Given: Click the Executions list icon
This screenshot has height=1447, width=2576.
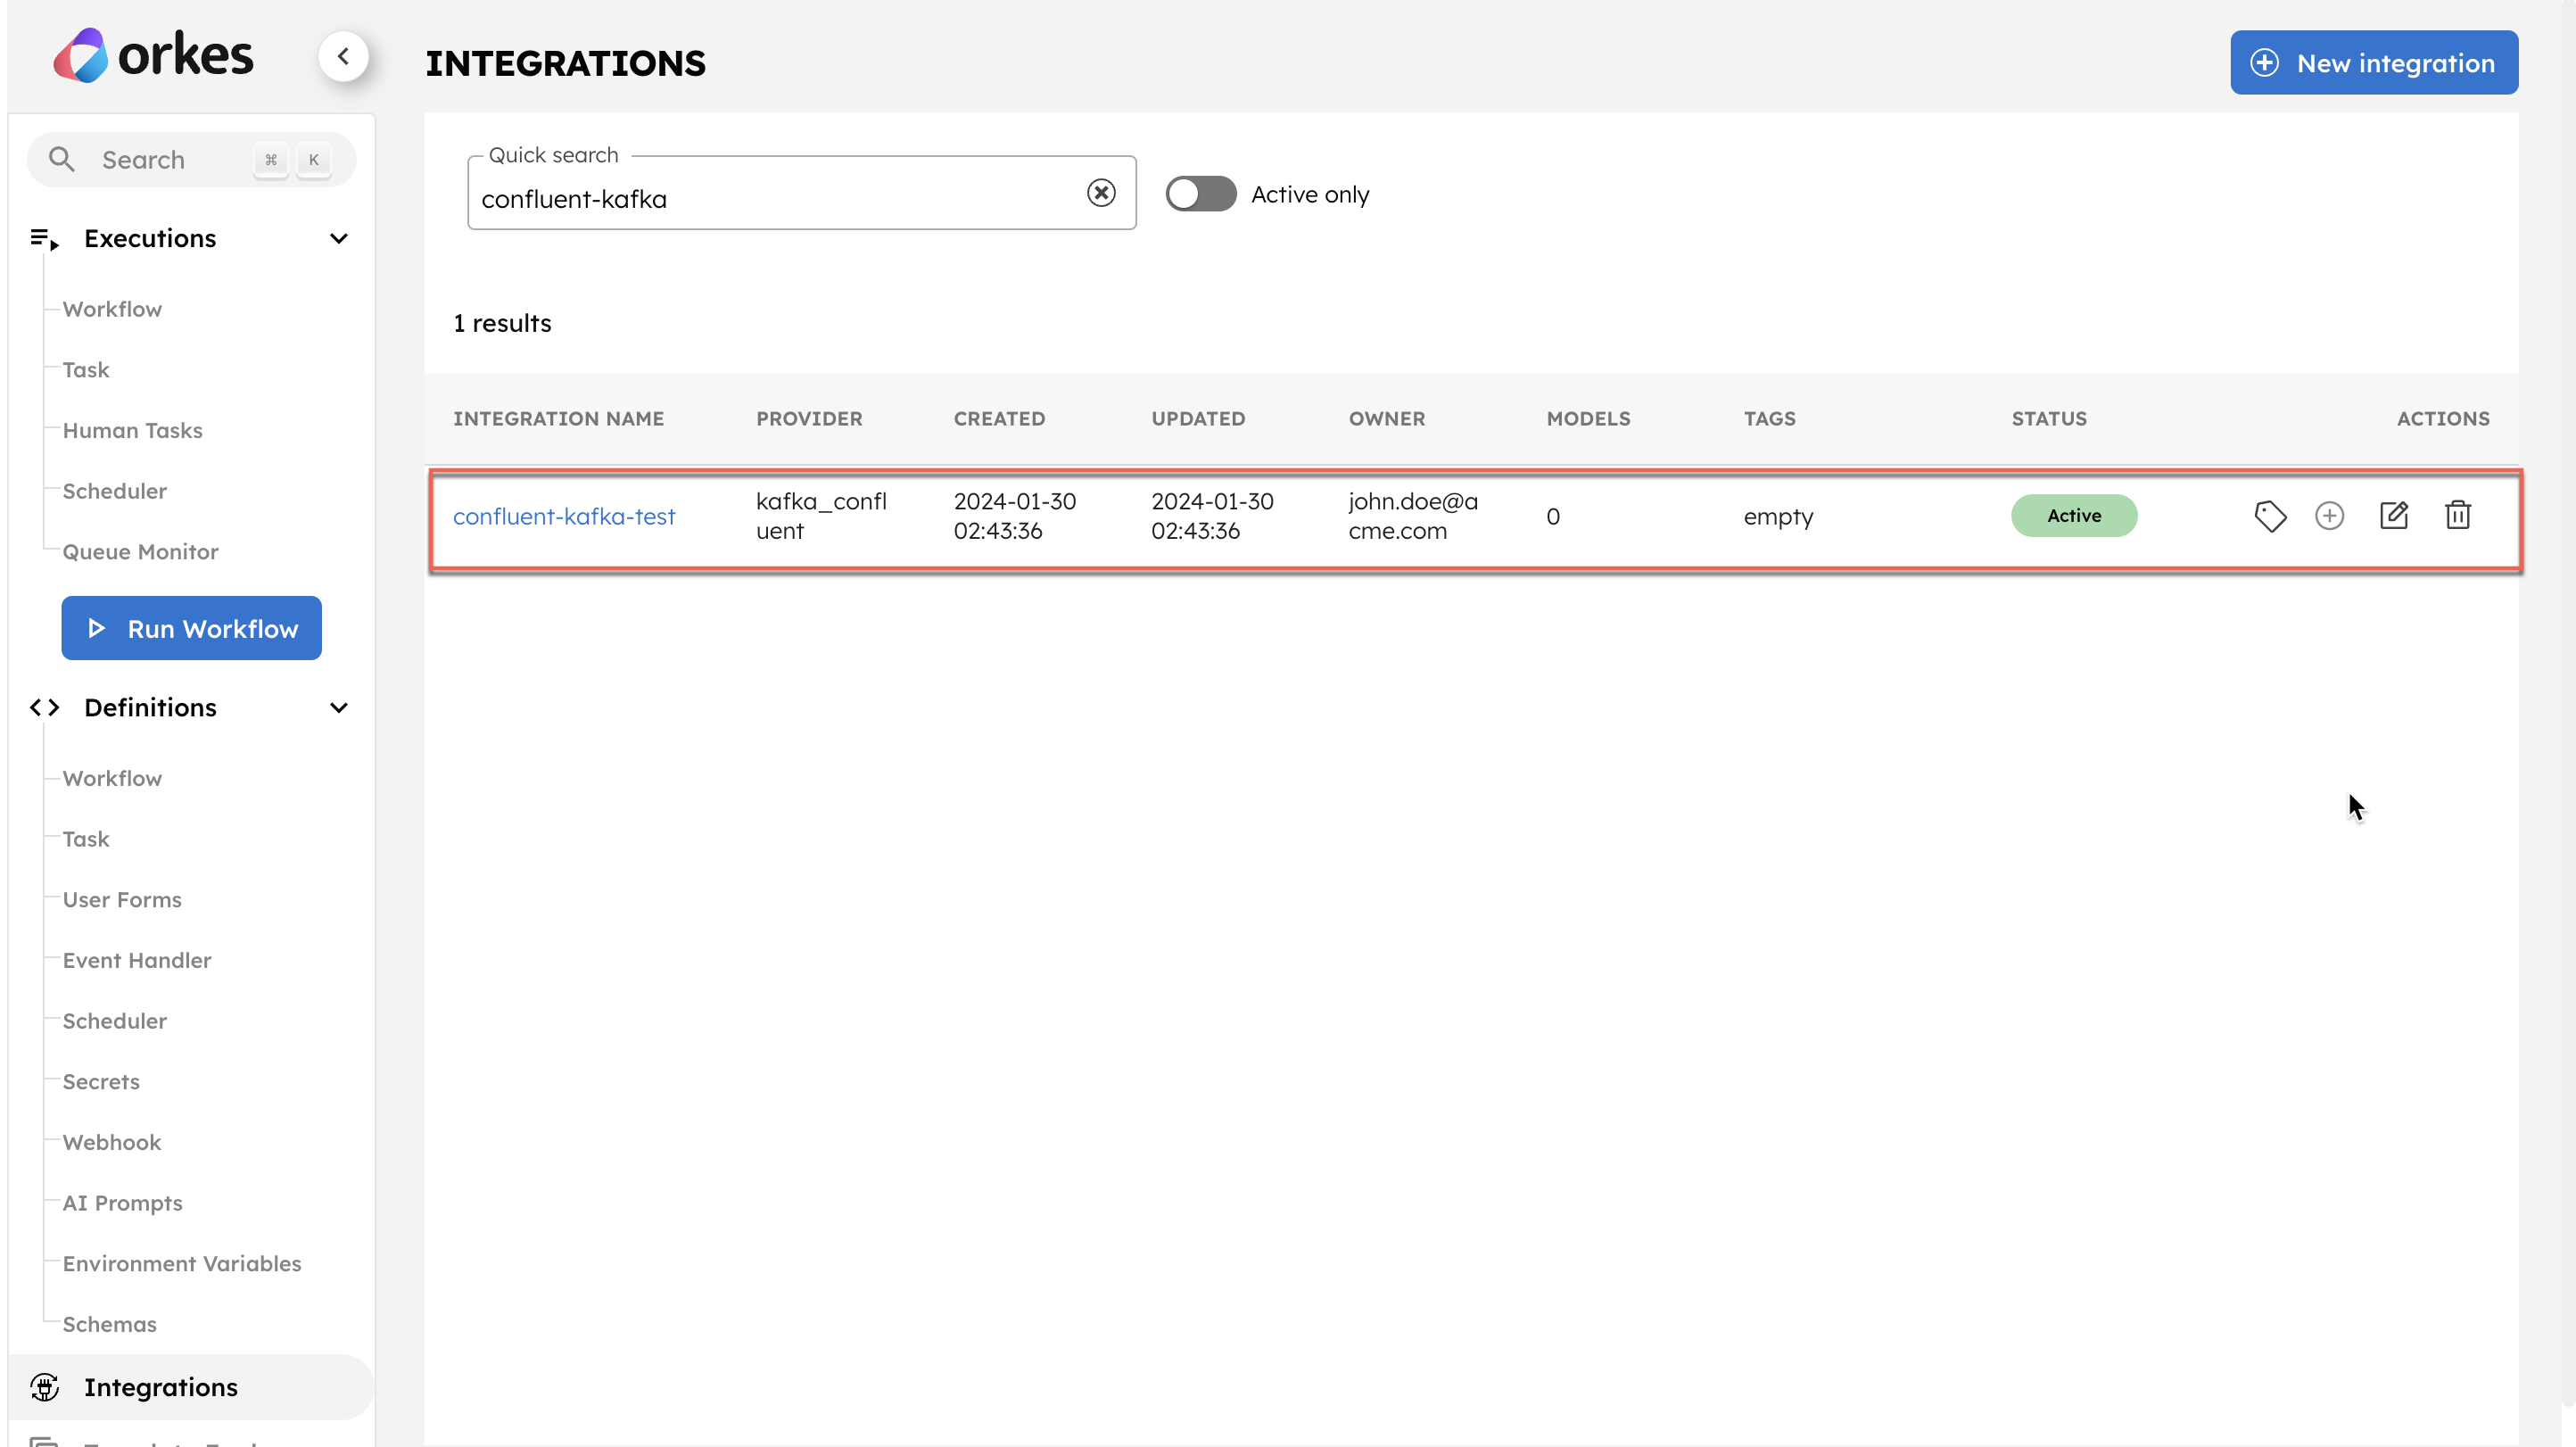Looking at the screenshot, I should tap(44, 238).
